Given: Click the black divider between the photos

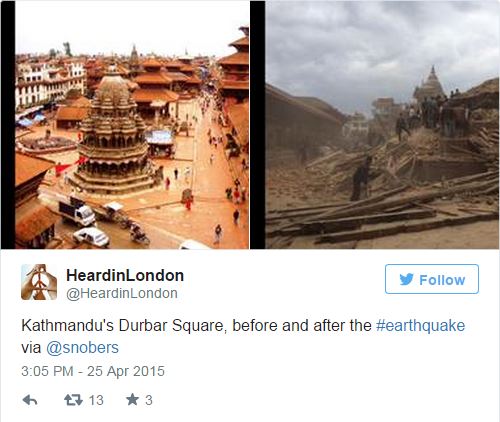Looking at the screenshot, I should coord(257,125).
